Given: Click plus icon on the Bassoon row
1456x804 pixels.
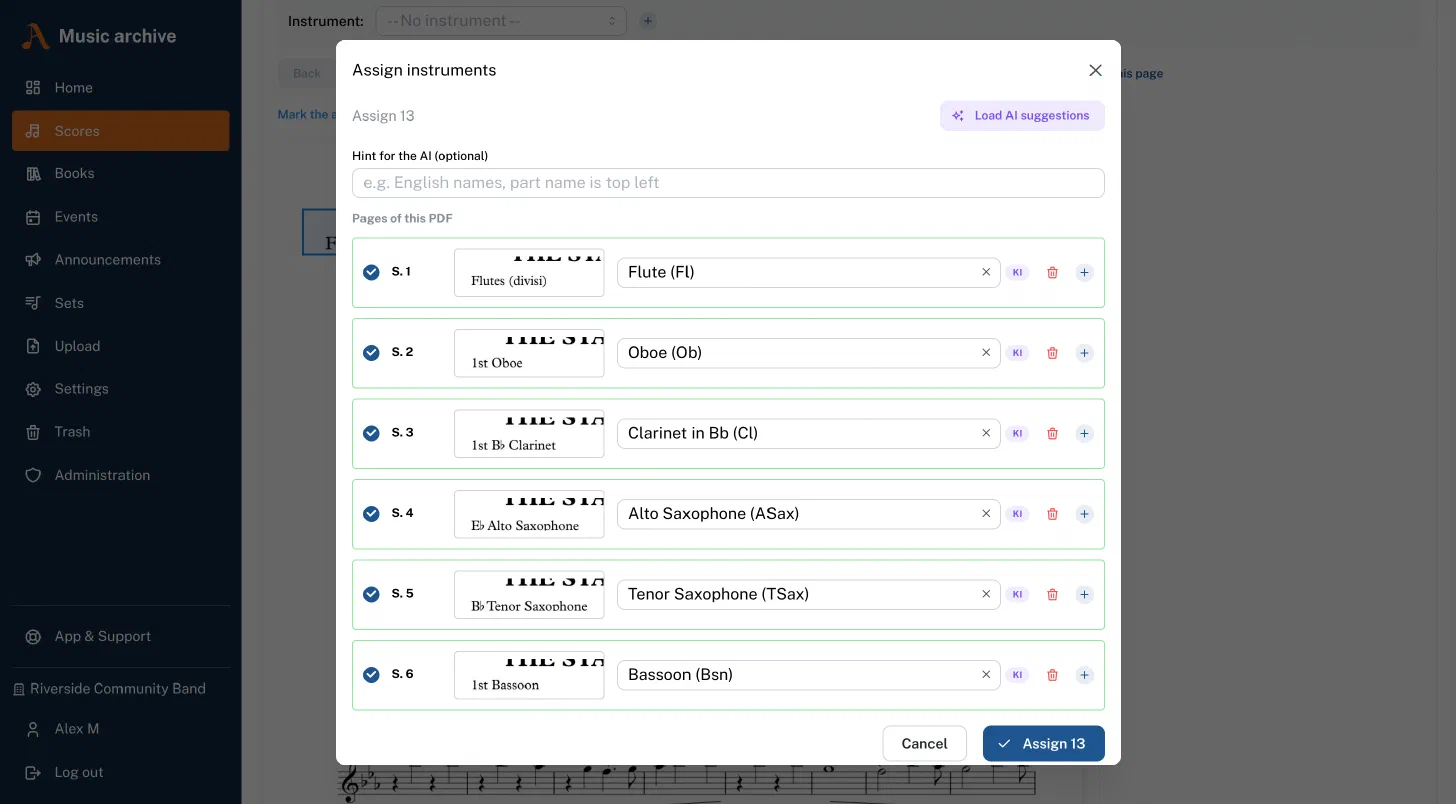Looking at the screenshot, I should click(1084, 675).
